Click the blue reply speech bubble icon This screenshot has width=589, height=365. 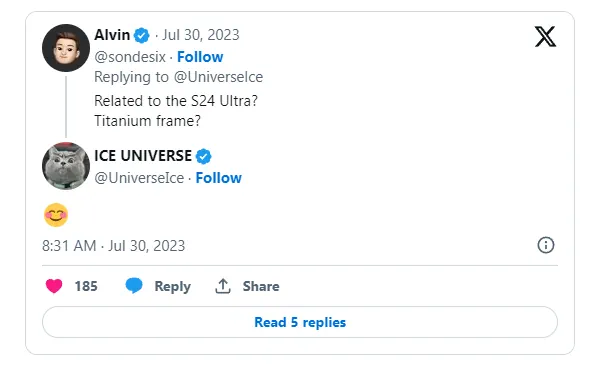pyautogui.click(x=134, y=286)
